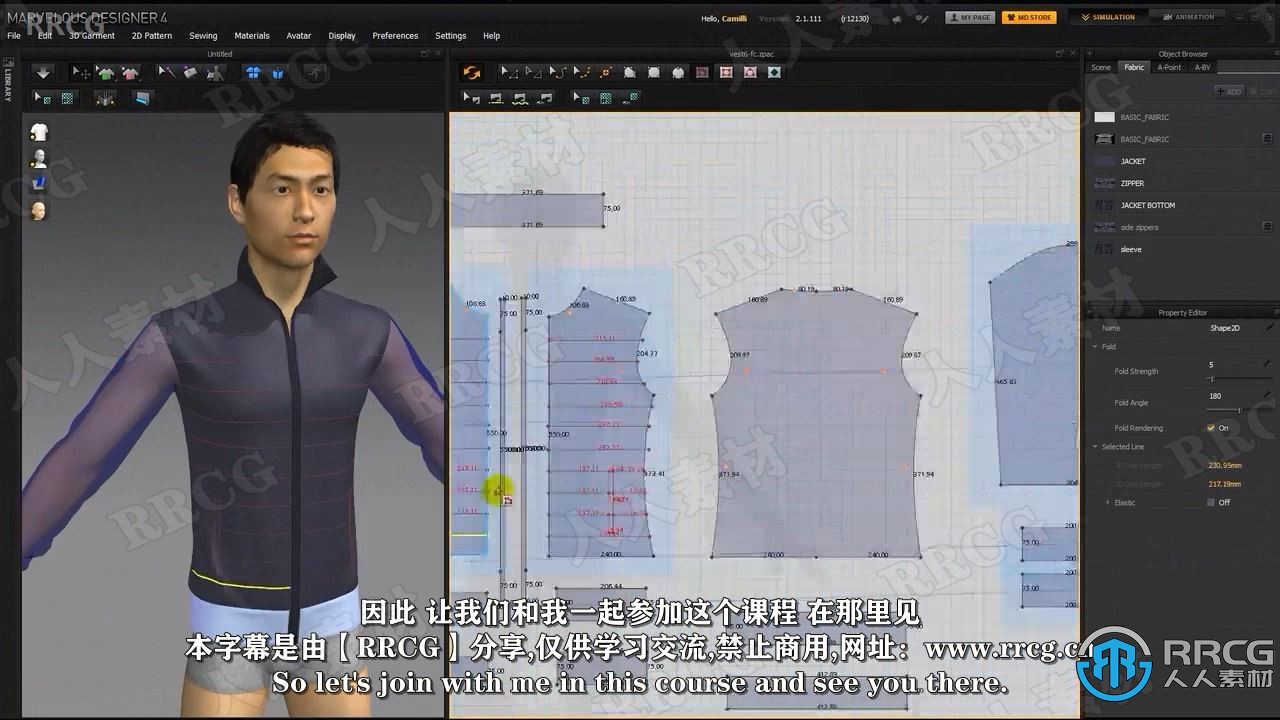Open the Materials menu
This screenshot has height=720, width=1280.
coord(252,35)
